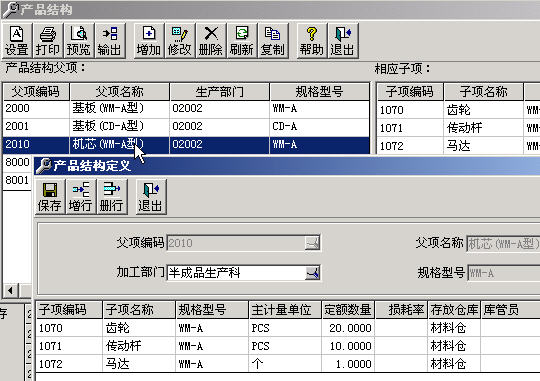Click cell 1070 in definition grid
This screenshot has height=381, width=540.
click(69, 328)
